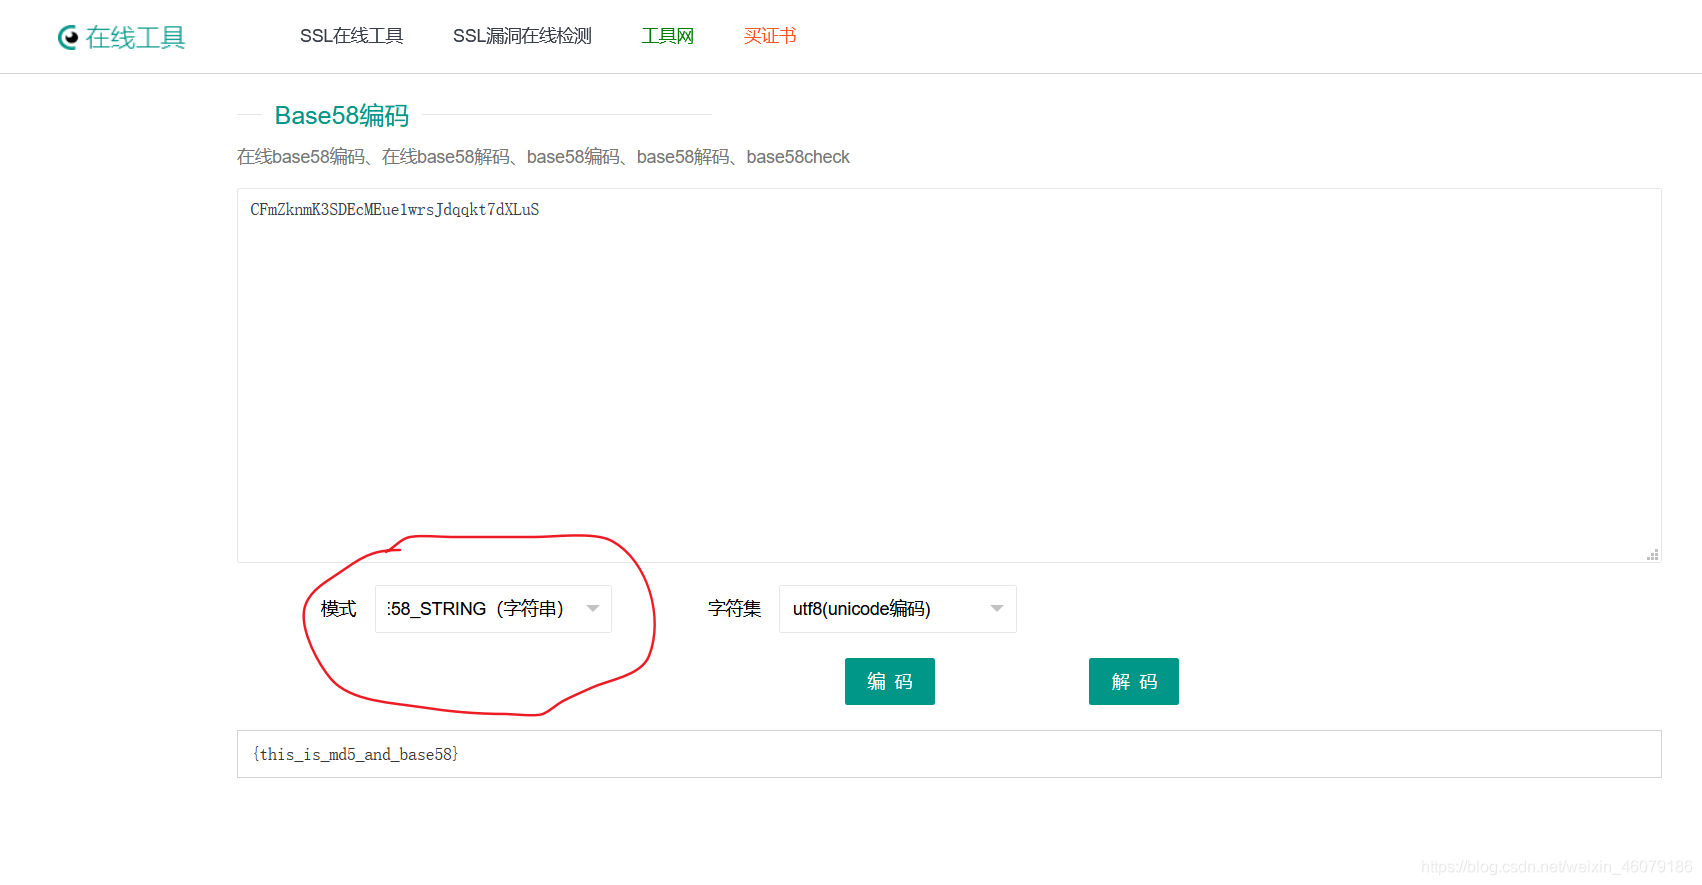Open the 工具网 link
This screenshot has height=885, width=1702.
click(667, 36)
